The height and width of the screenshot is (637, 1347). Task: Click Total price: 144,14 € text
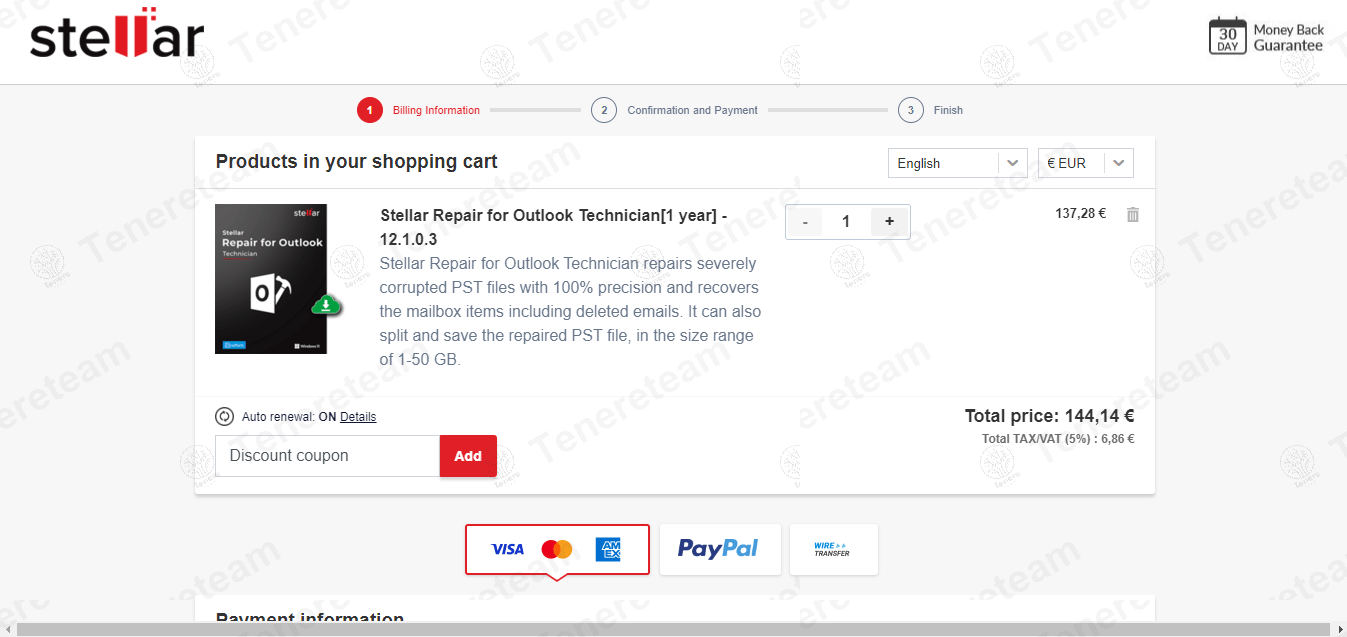click(1049, 416)
